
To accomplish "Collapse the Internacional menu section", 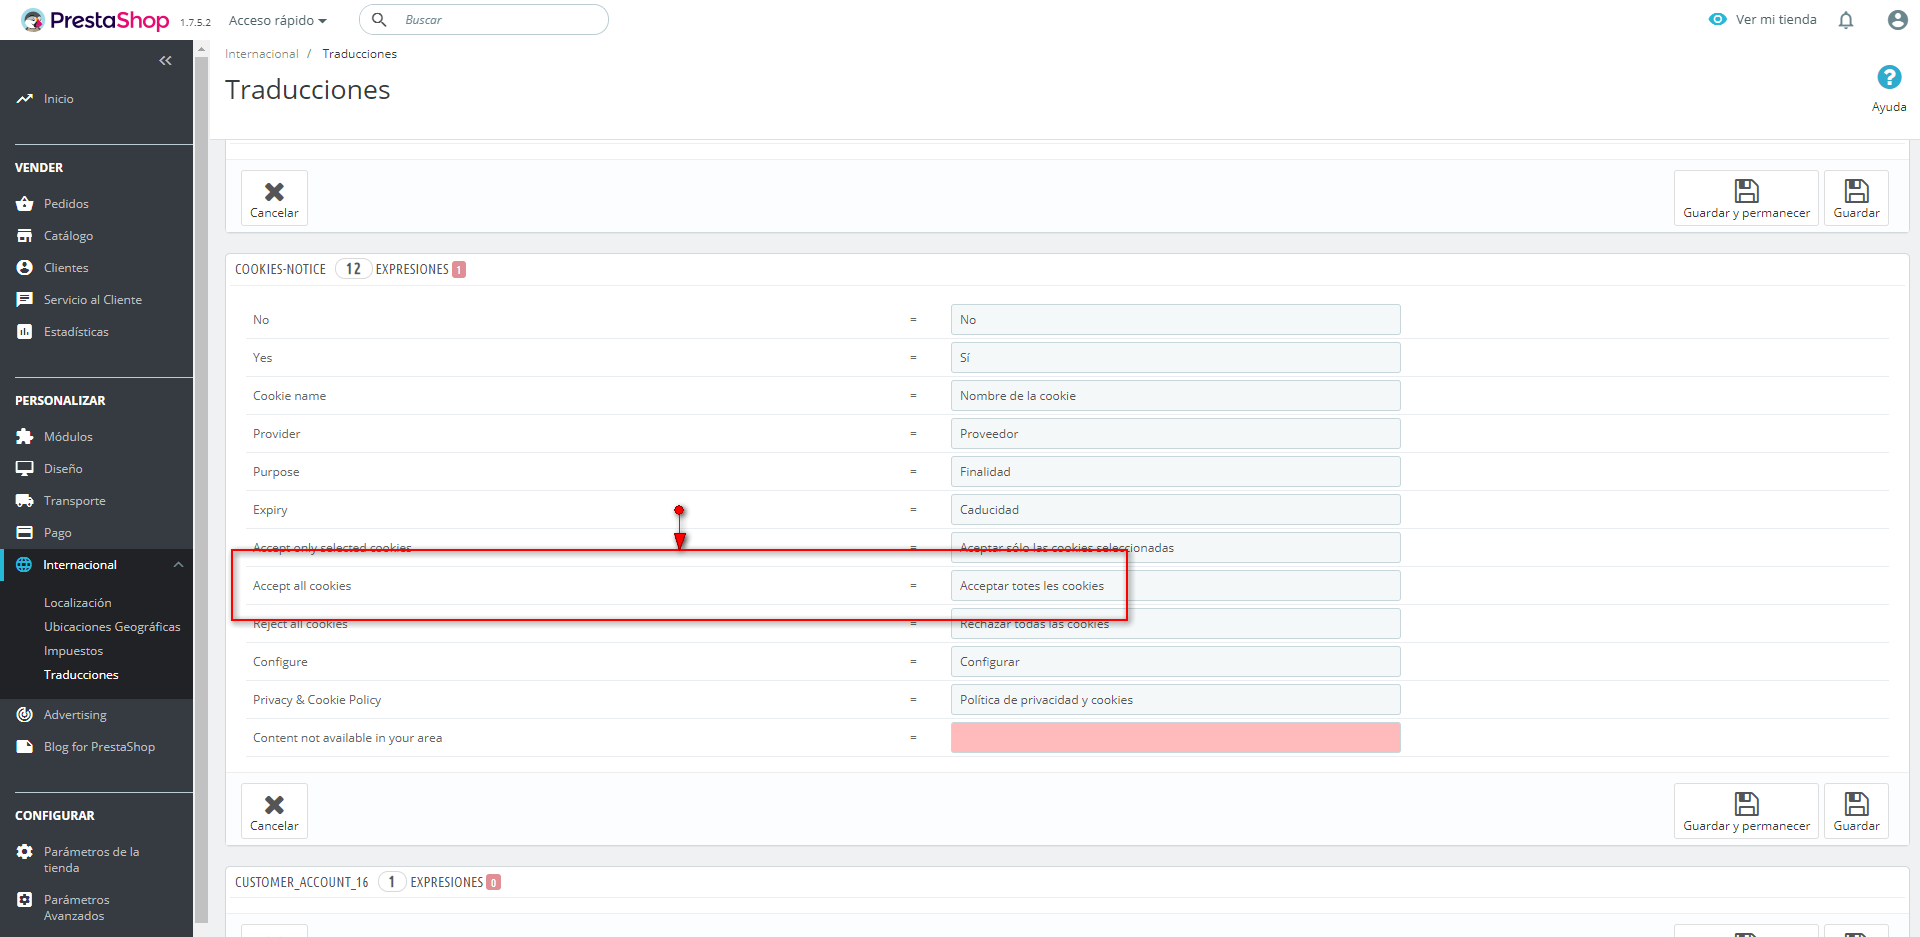I will pos(178,565).
